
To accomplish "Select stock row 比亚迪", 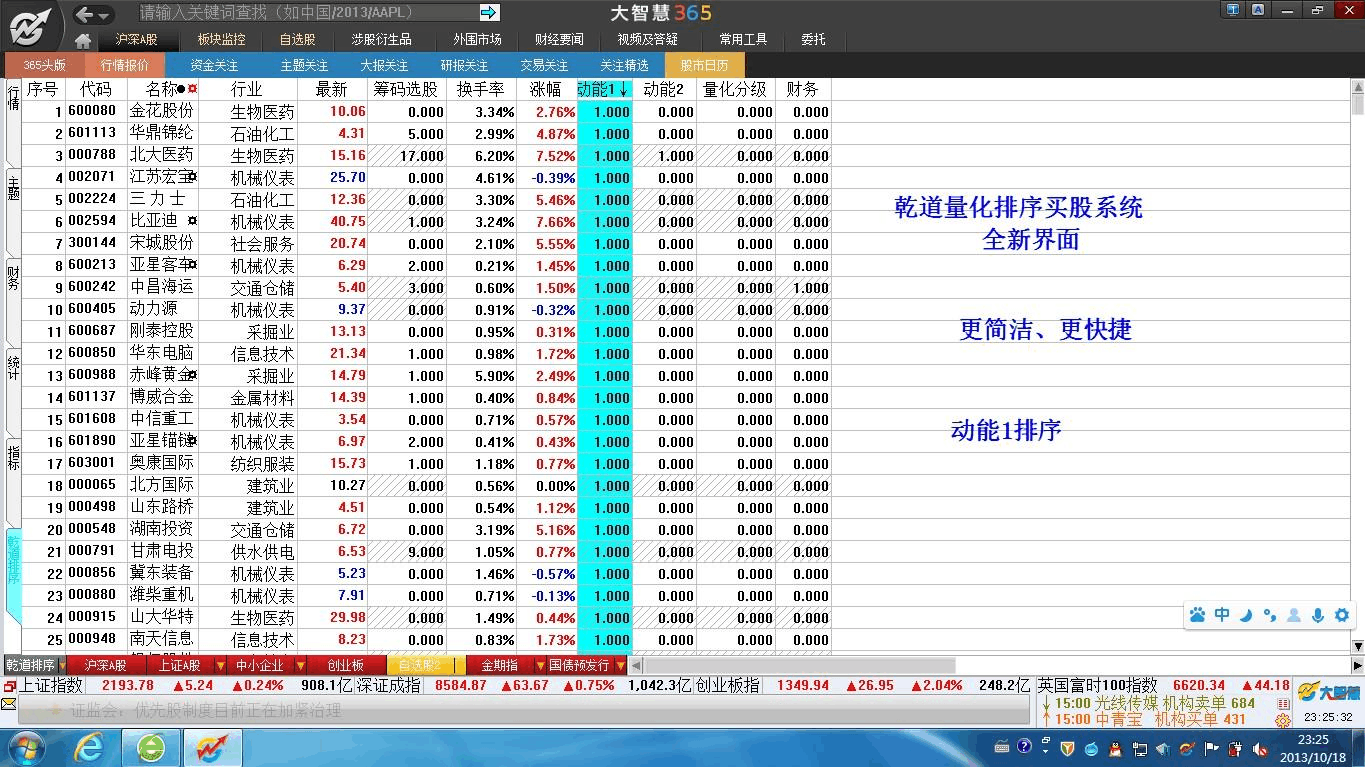I will pos(426,222).
